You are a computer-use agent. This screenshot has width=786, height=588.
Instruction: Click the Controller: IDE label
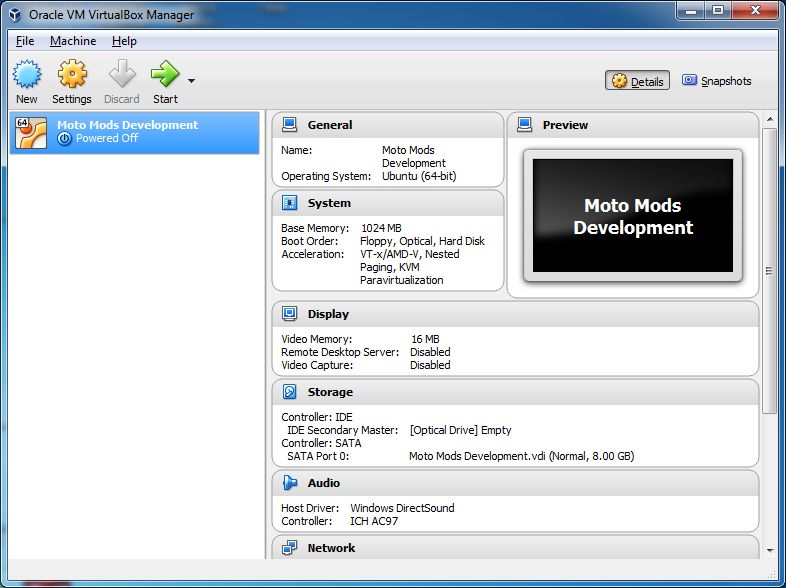tap(317, 417)
